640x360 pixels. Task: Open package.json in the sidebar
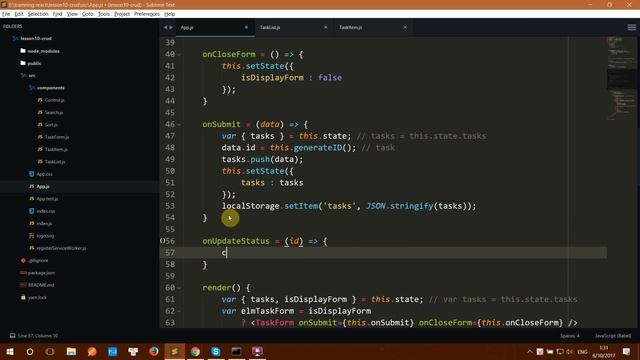click(x=41, y=273)
